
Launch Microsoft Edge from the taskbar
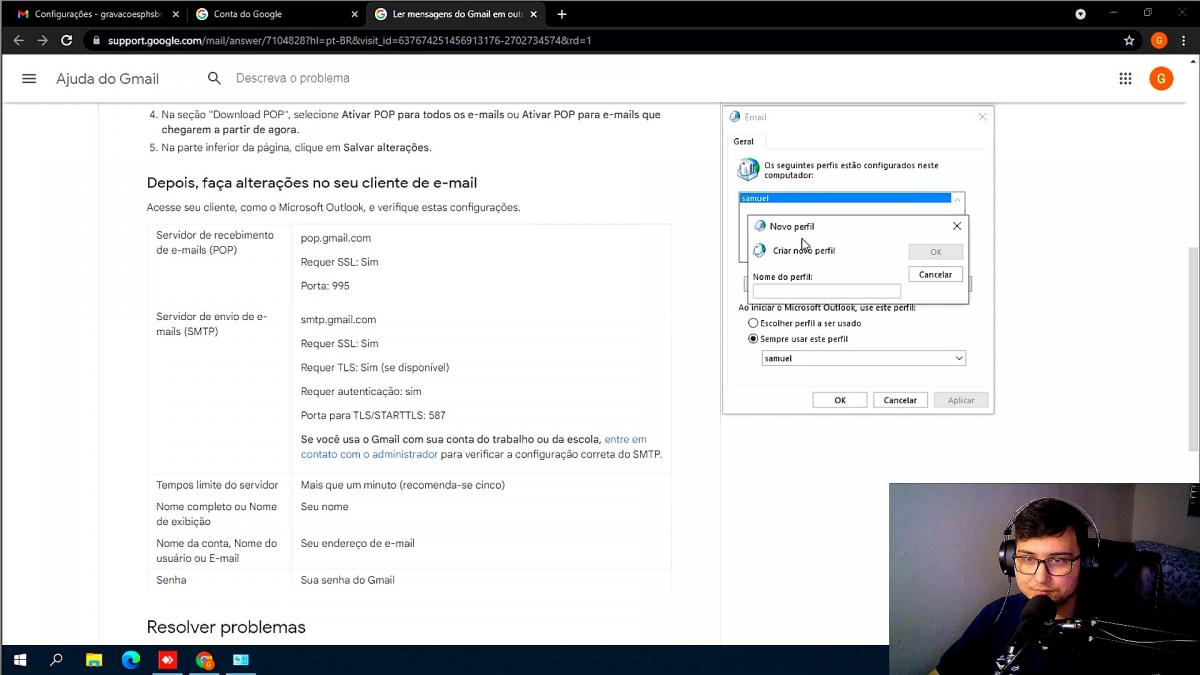pyautogui.click(x=131, y=660)
